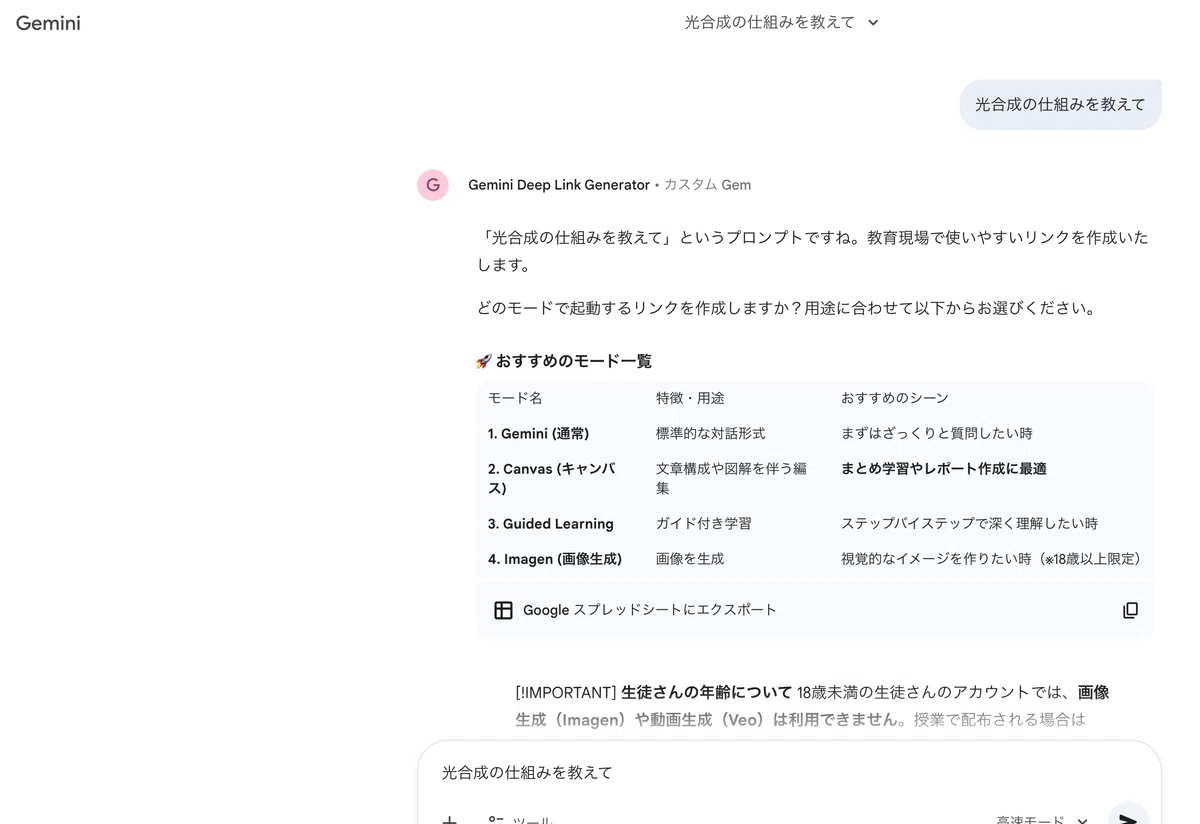
Task: Select the cell ステップバイステップで深く理解したい時
Action: (x=969, y=523)
